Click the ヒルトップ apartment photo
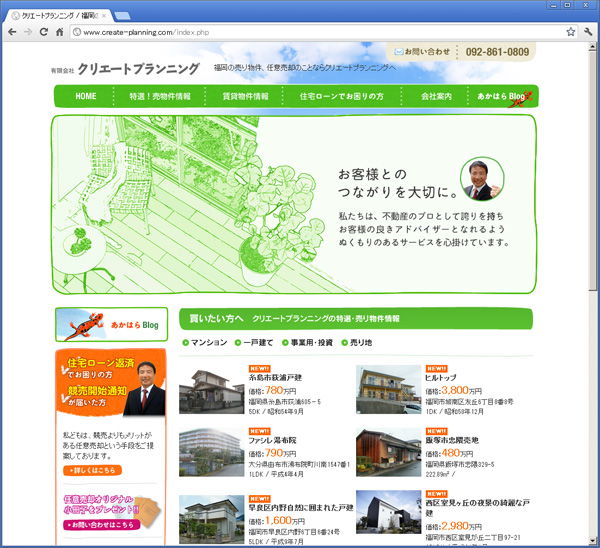The width and height of the screenshot is (600, 548). [388, 389]
